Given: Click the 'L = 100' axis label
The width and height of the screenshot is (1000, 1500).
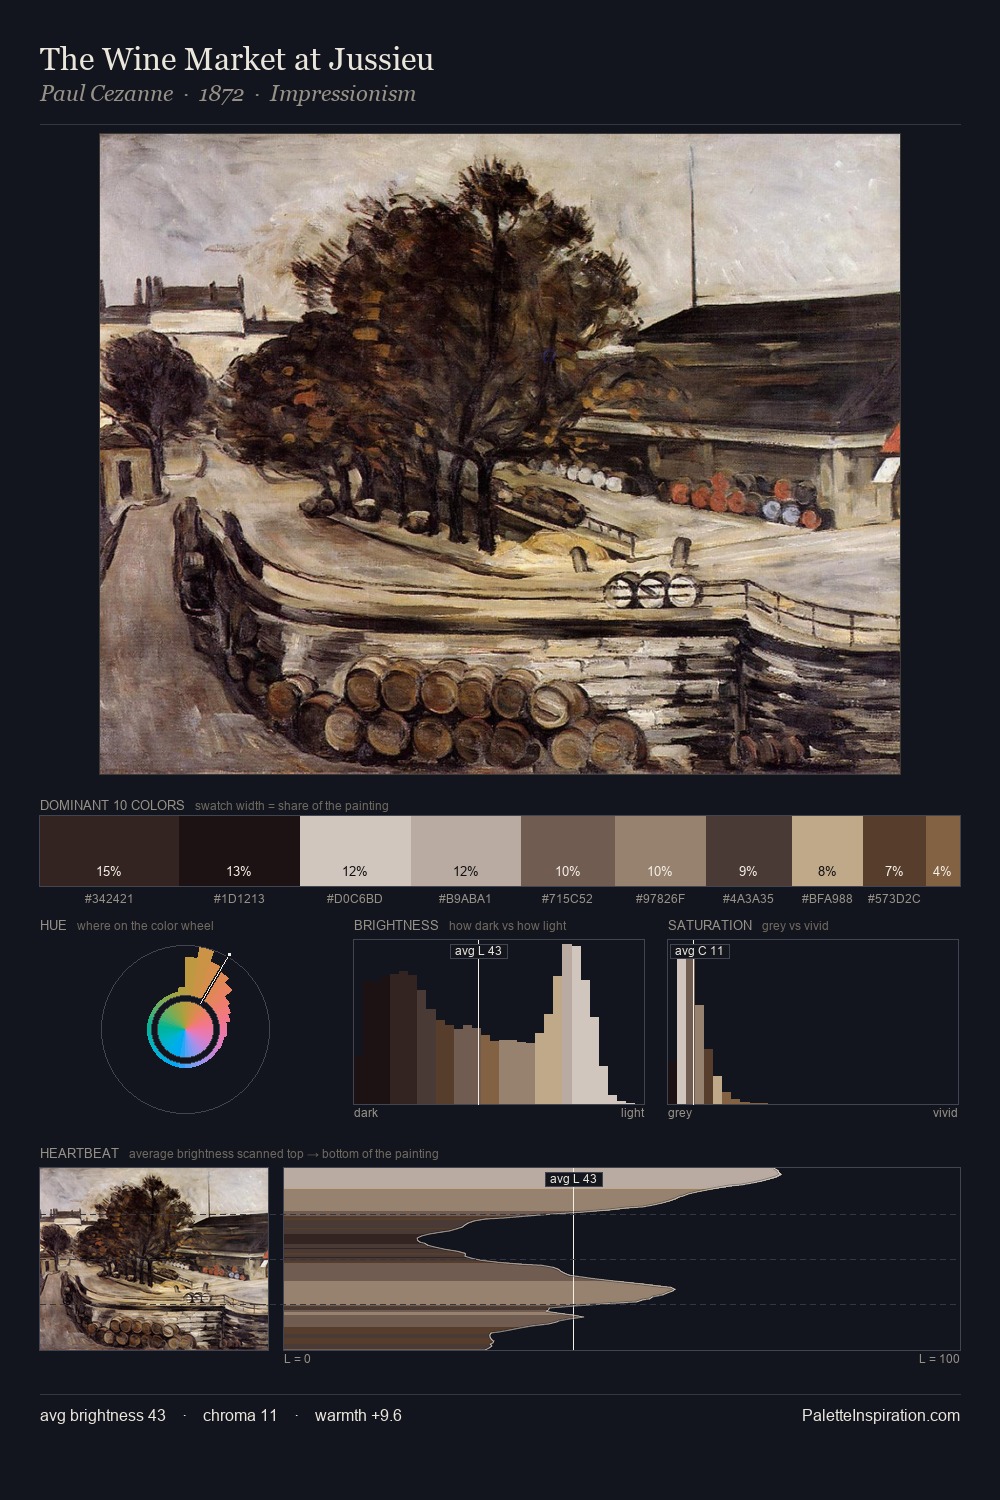Looking at the screenshot, I should pos(939,1359).
